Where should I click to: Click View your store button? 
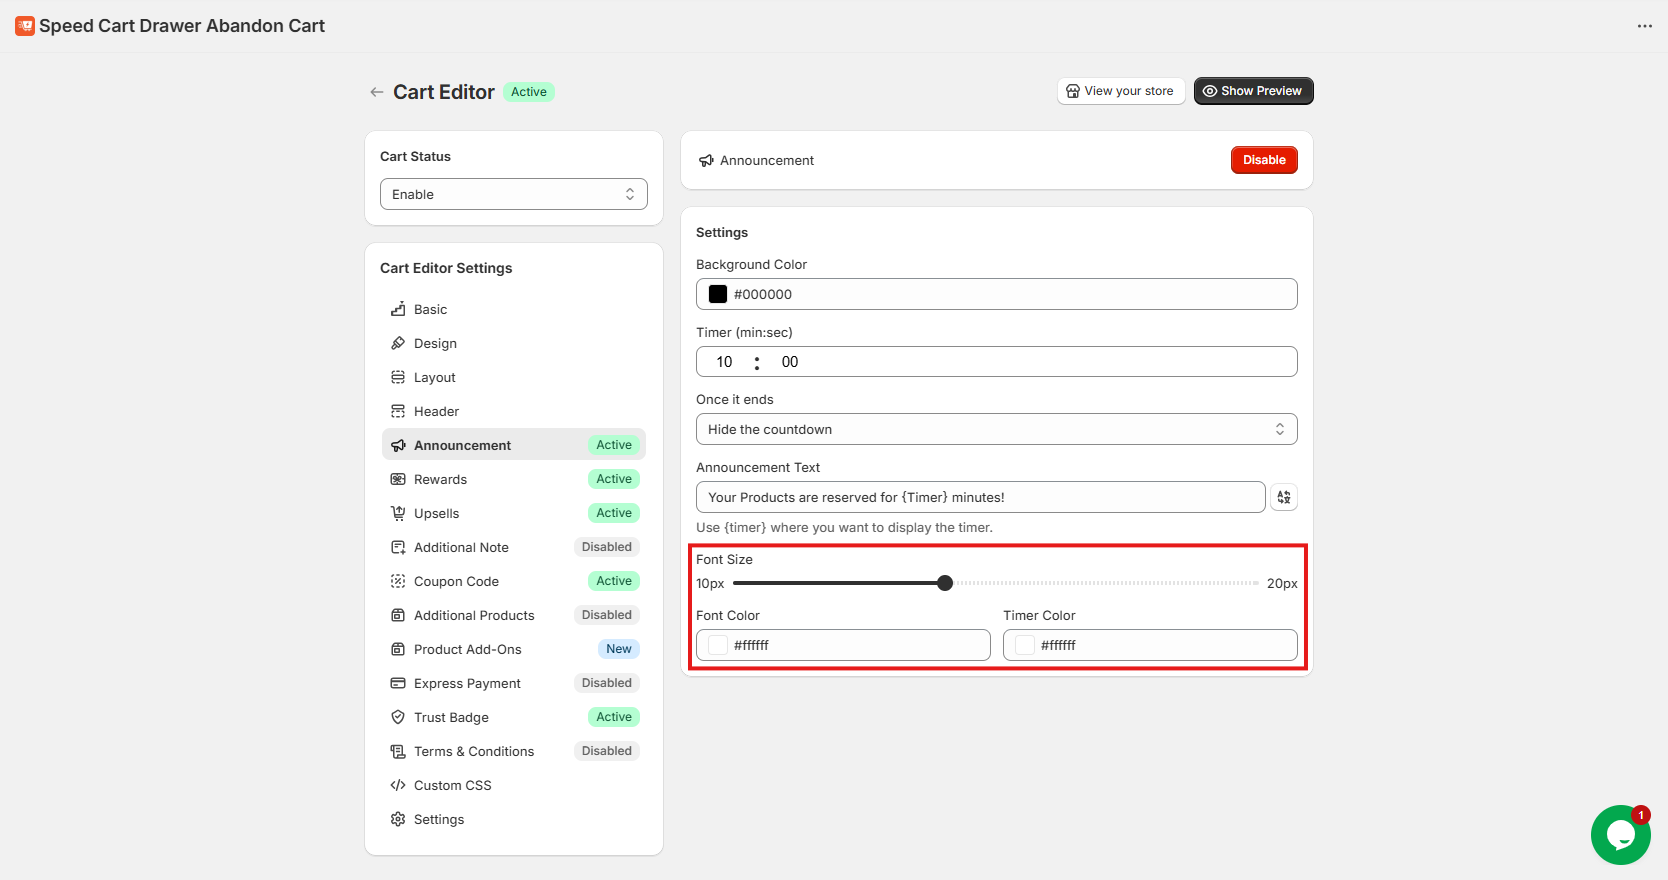point(1120,91)
